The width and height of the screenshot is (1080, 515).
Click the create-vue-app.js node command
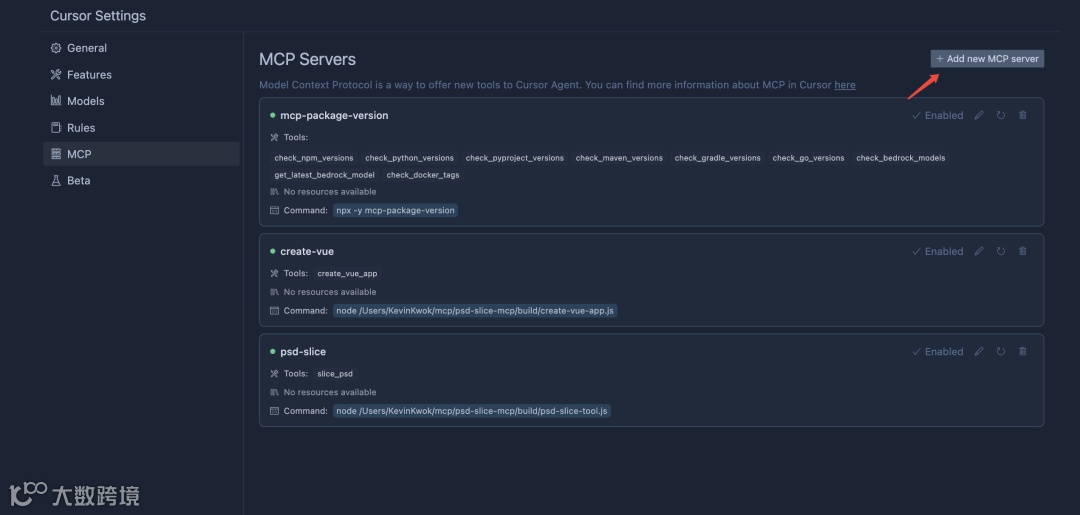pyautogui.click(x=475, y=311)
